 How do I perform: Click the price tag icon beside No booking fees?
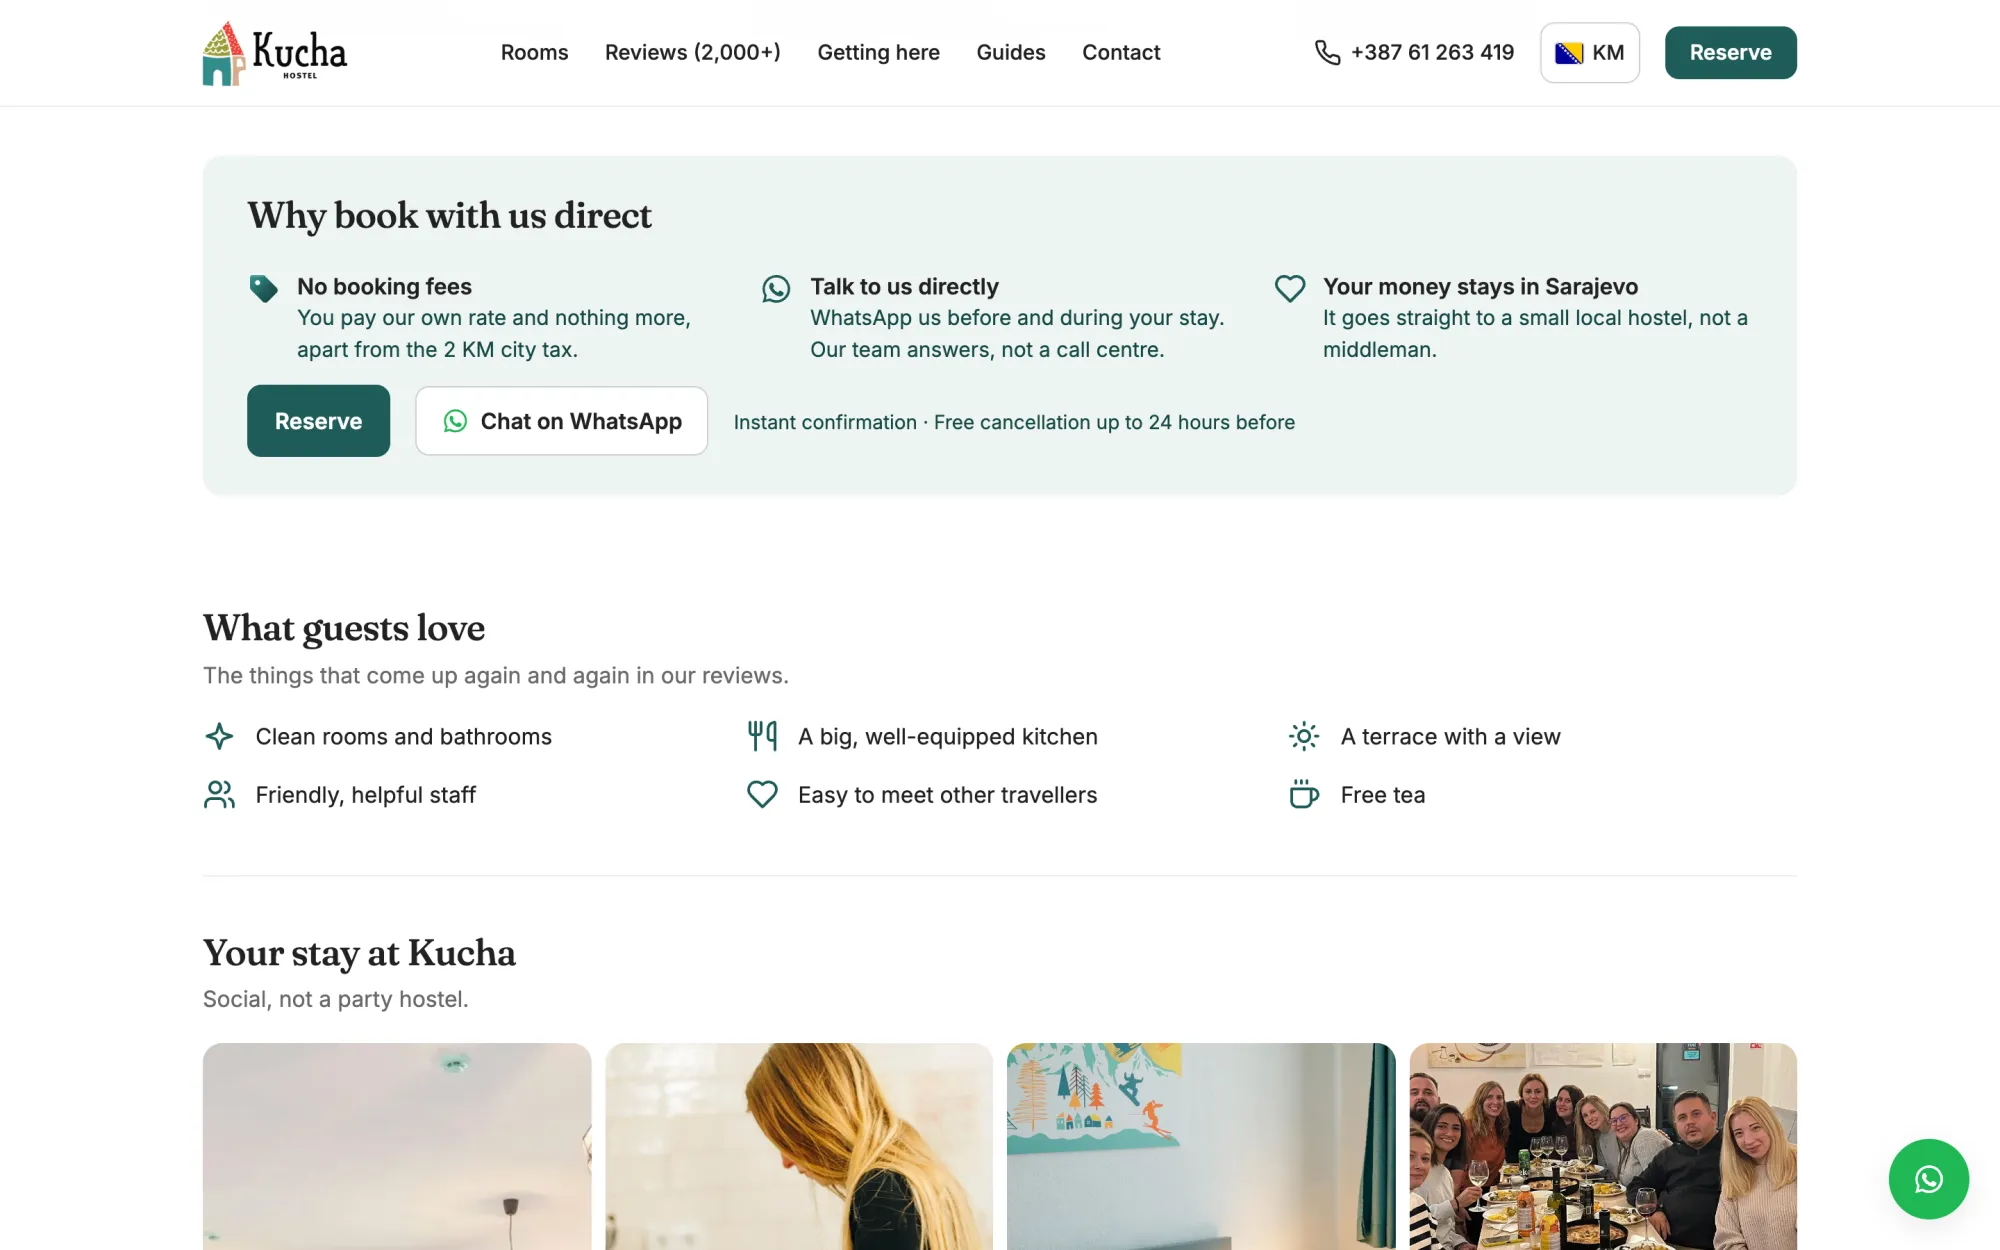tap(264, 289)
